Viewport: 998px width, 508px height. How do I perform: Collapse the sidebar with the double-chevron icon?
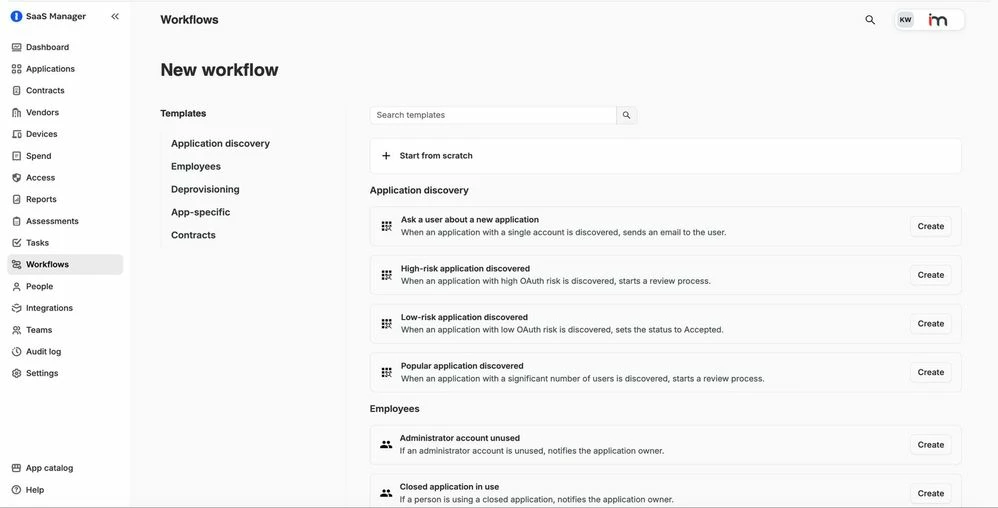[115, 17]
